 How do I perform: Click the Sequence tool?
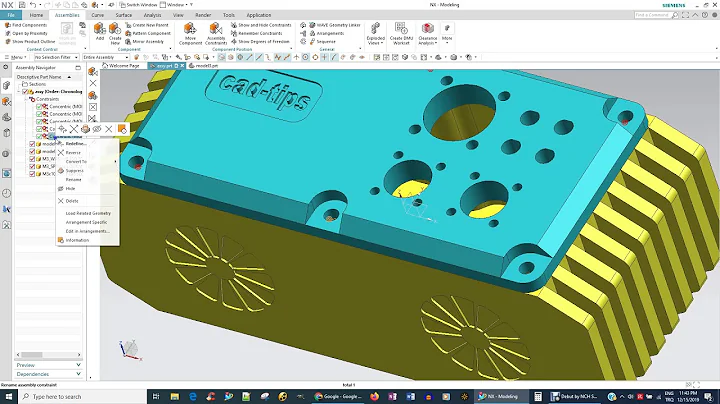322,41
